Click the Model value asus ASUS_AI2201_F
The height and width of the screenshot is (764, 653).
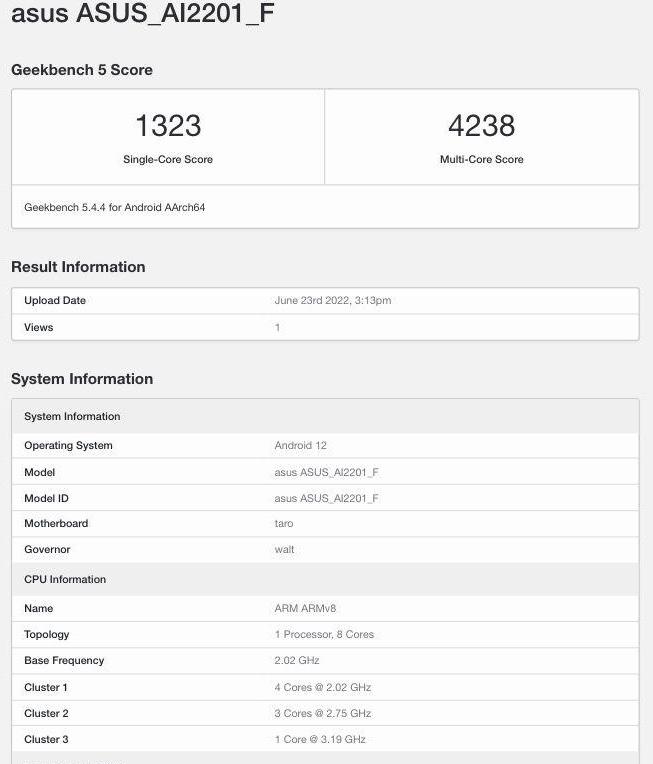[x=326, y=473]
